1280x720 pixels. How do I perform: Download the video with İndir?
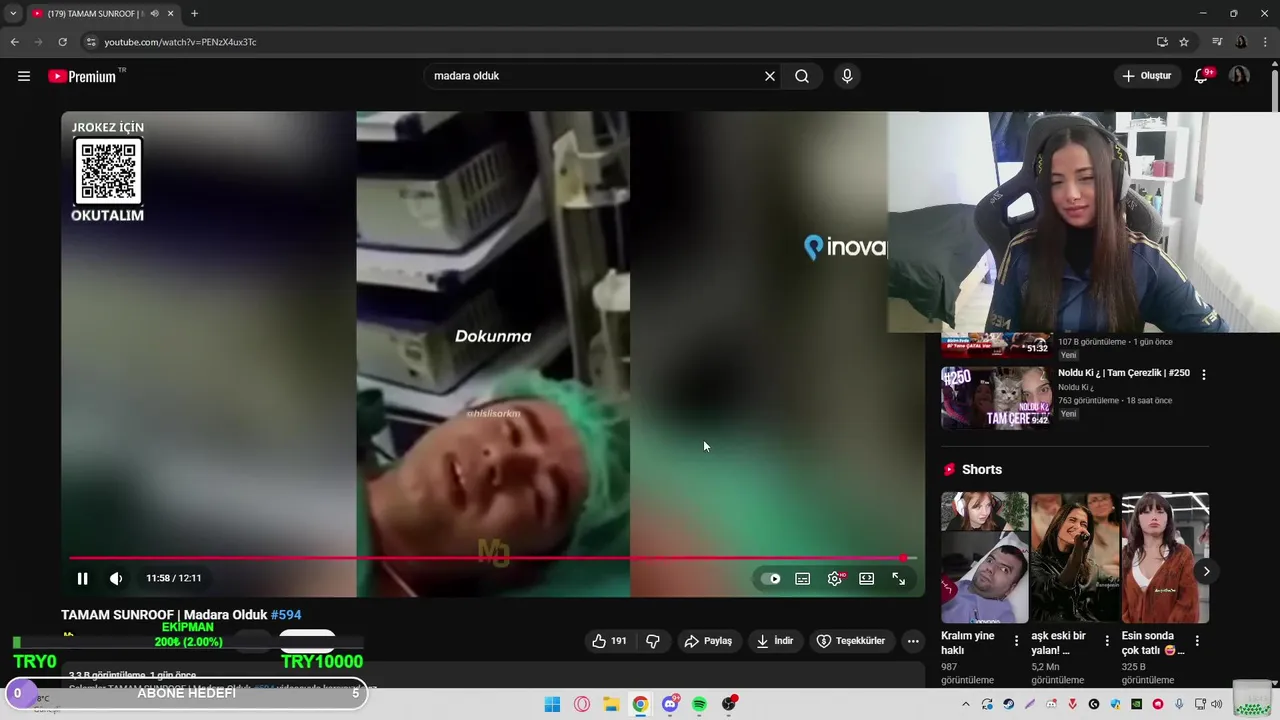coord(775,641)
